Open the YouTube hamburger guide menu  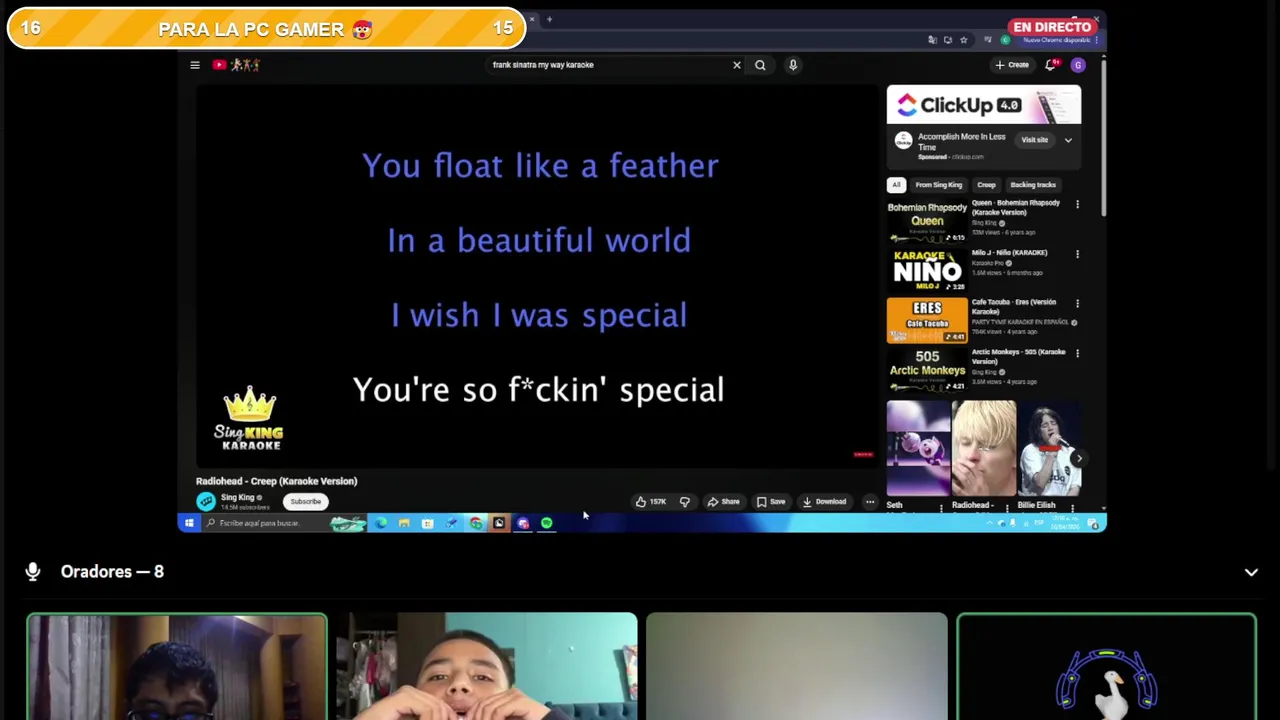[x=195, y=65]
